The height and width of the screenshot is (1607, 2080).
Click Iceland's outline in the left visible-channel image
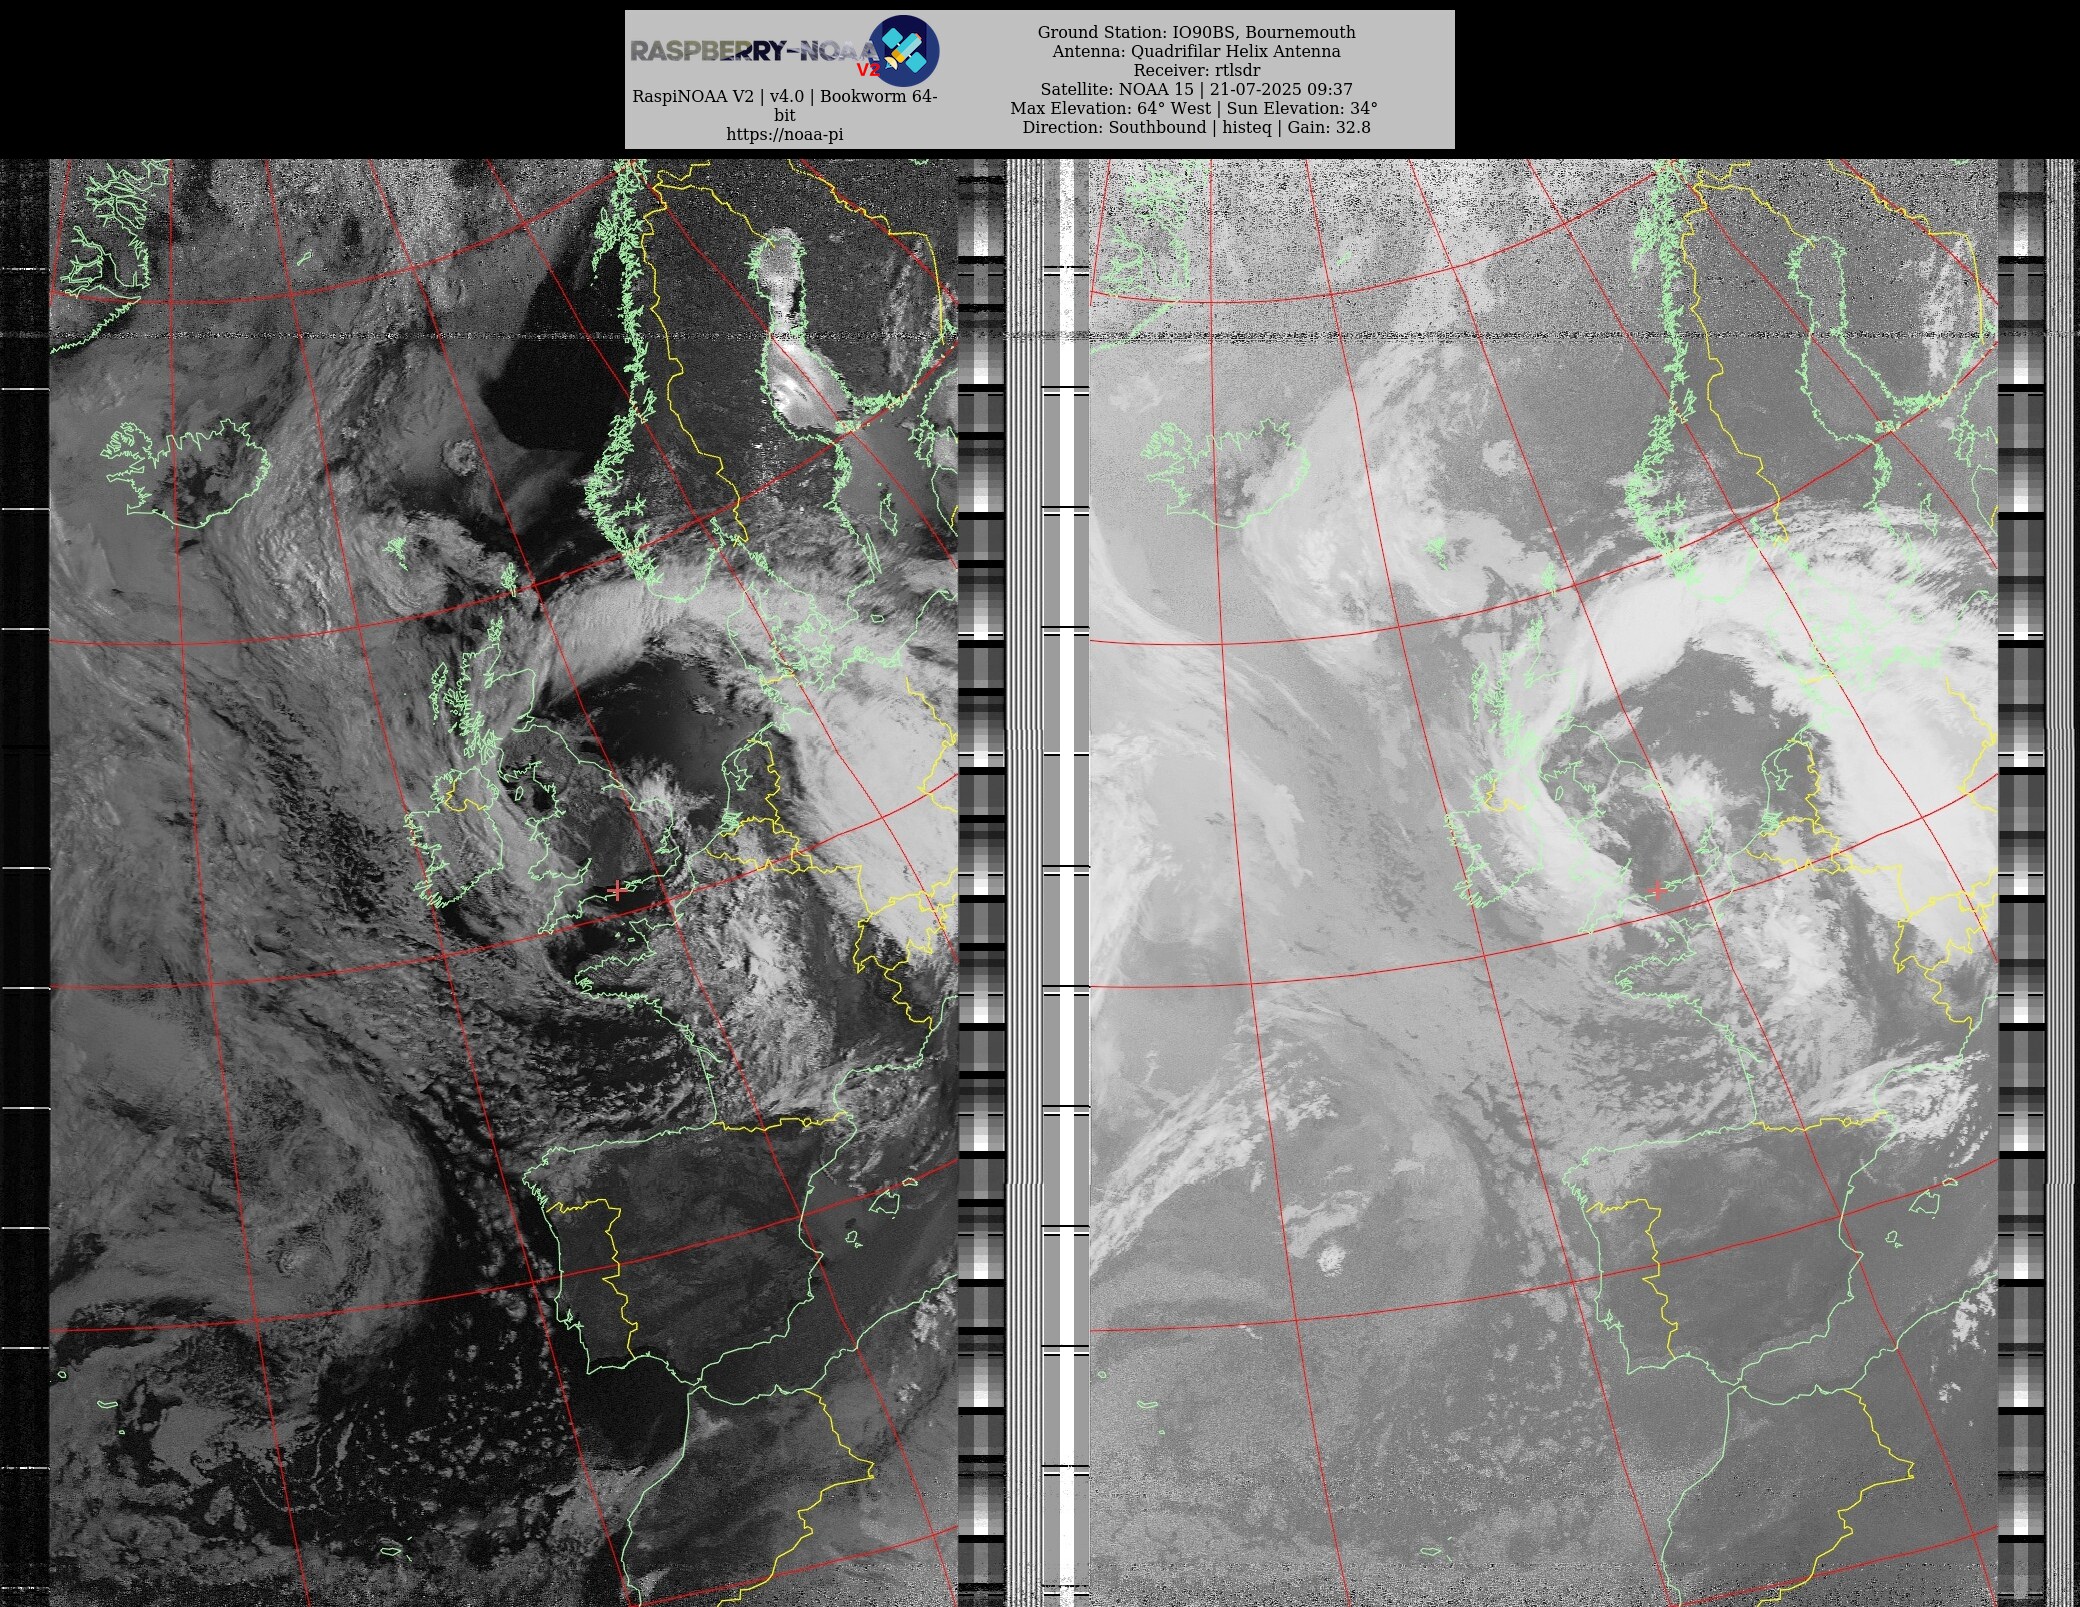(187, 471)
